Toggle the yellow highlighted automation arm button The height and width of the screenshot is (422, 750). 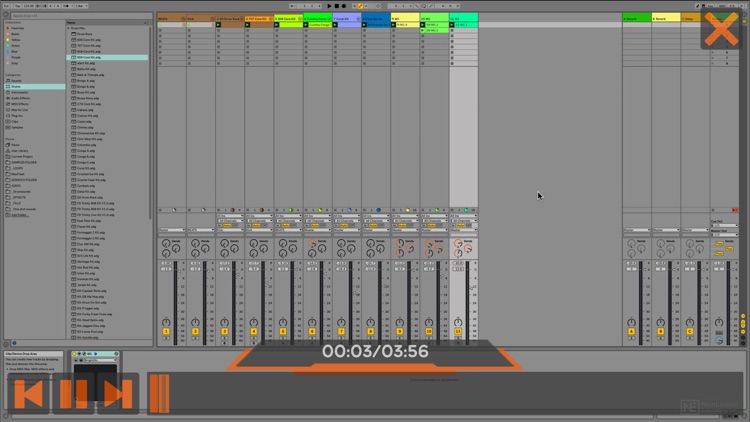(360, 6)
